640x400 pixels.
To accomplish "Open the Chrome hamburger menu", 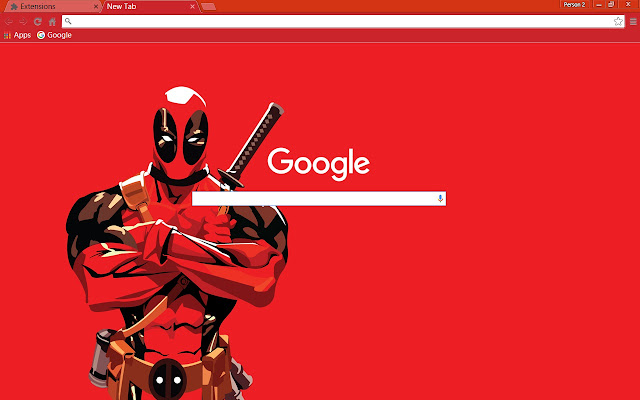I will pos(633,22).
